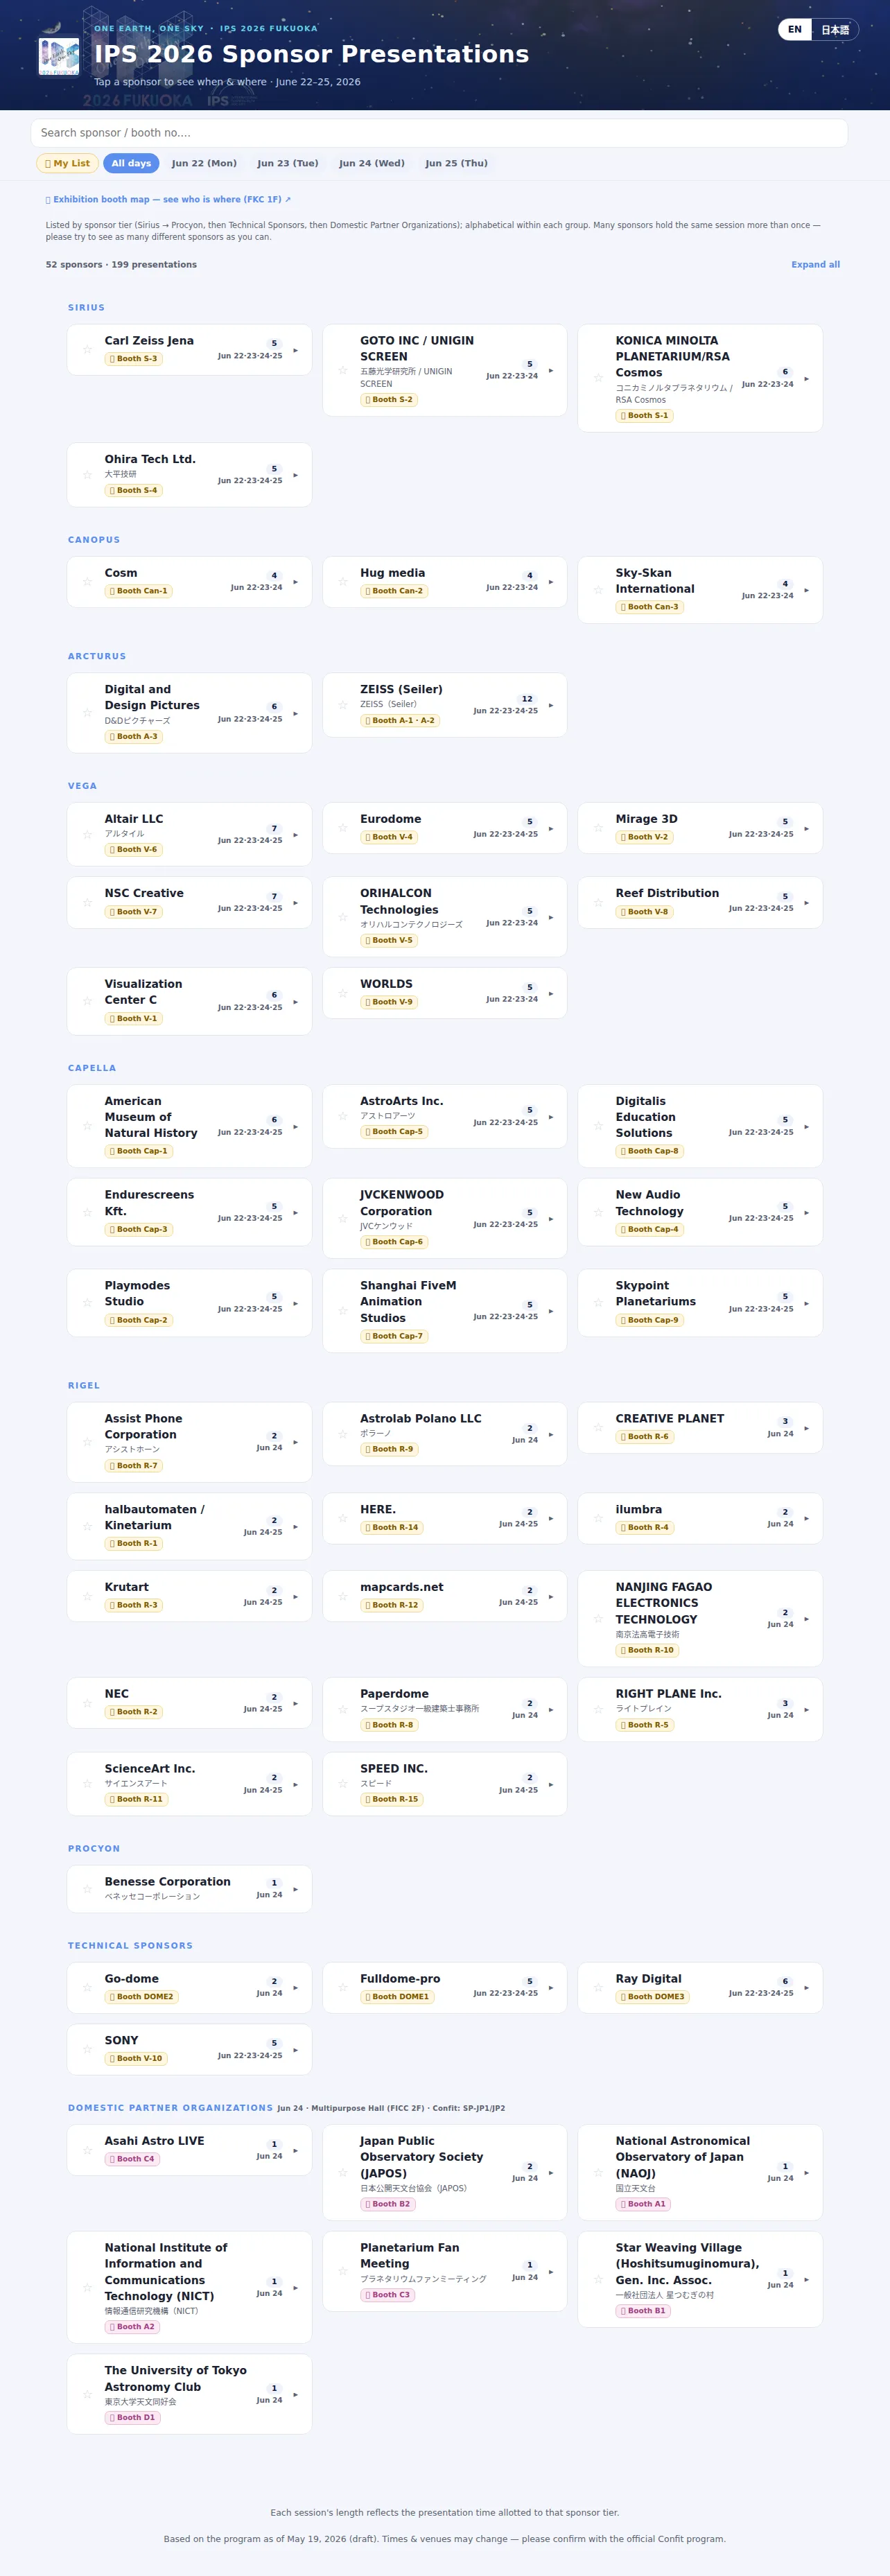Favorite the Cosm sponsor star

87,581
